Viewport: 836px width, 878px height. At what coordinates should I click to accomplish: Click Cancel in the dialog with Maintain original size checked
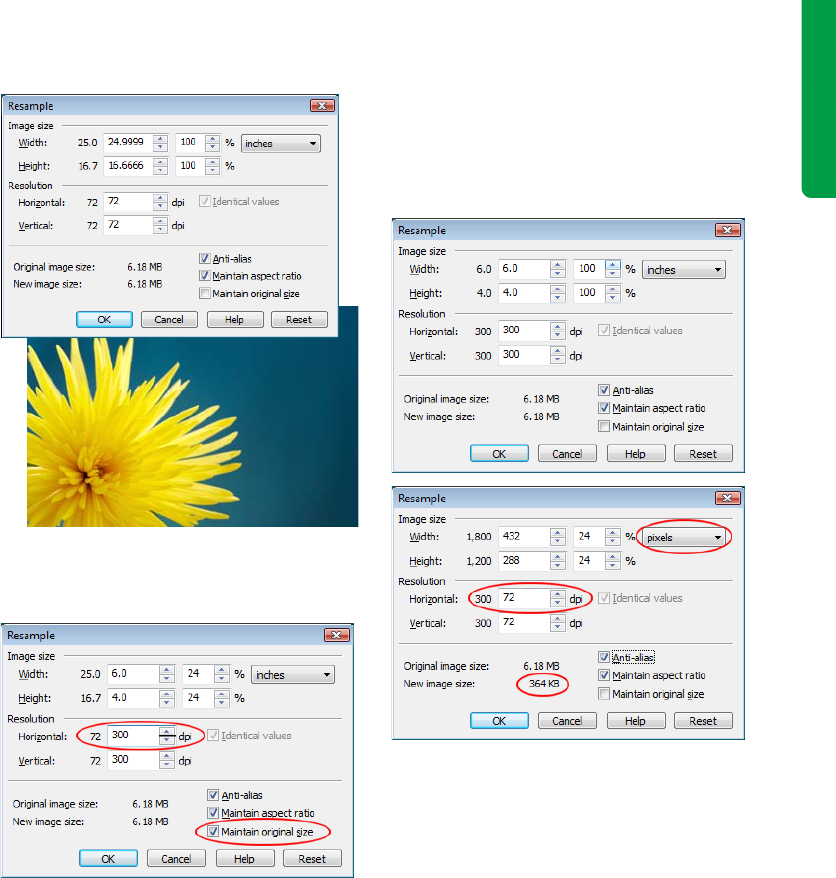pyautogui.click(x=176, y=858)
